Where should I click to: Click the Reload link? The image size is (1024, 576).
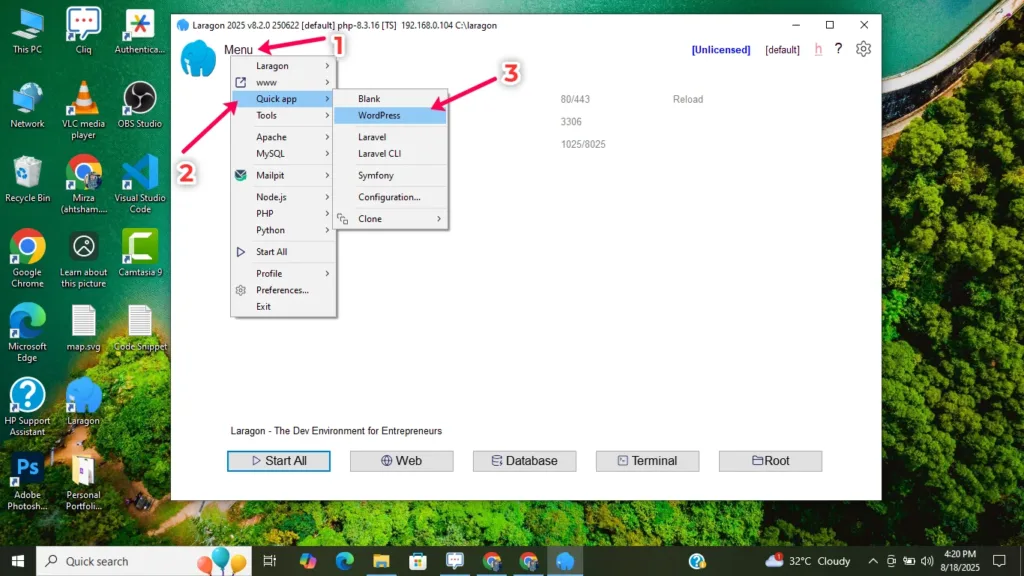(688, 100)
